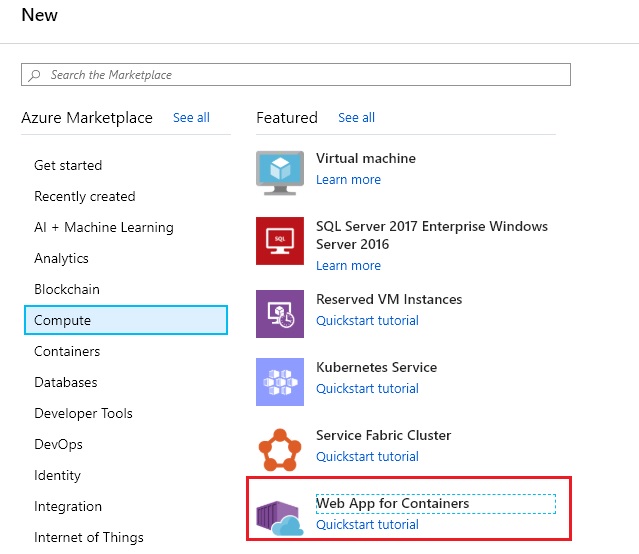
Task: Open the Containers category
Action: point(67,351)
